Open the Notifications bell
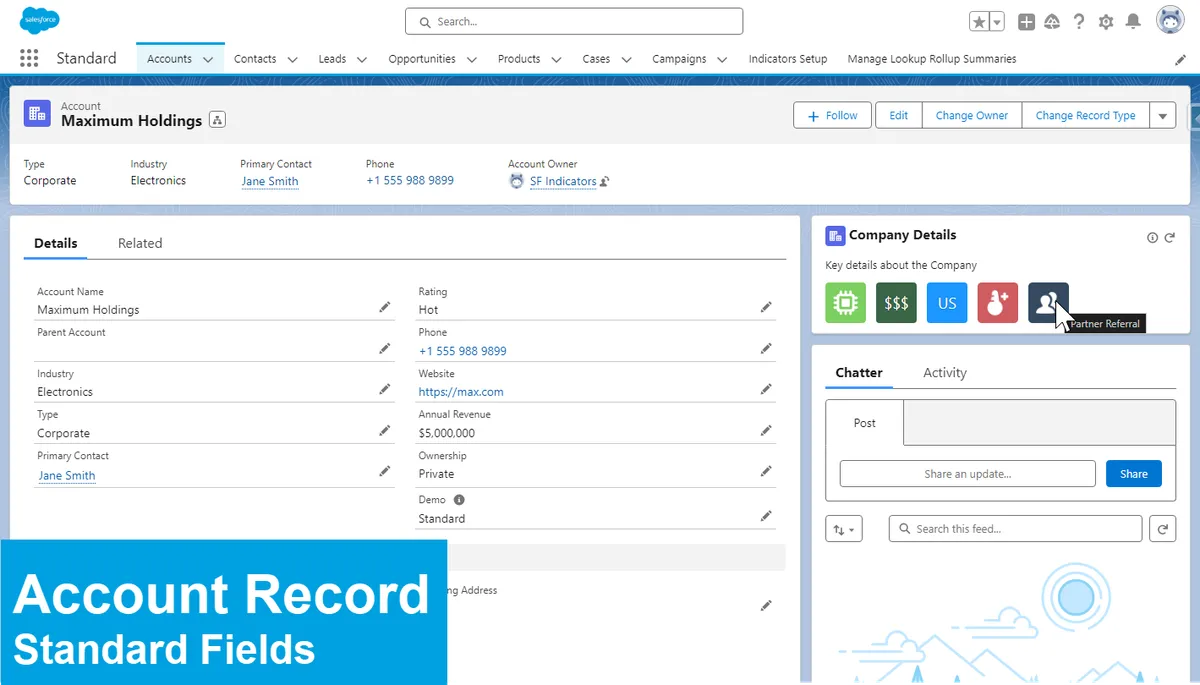The image size is (1200, 685). tap(1133, 22)
